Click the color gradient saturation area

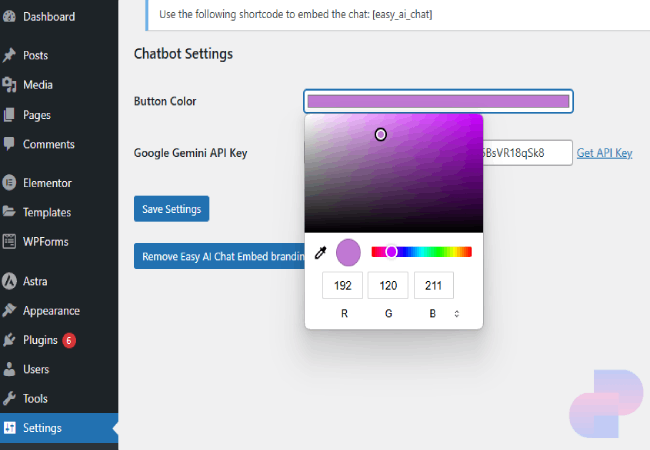pos(394,173)
